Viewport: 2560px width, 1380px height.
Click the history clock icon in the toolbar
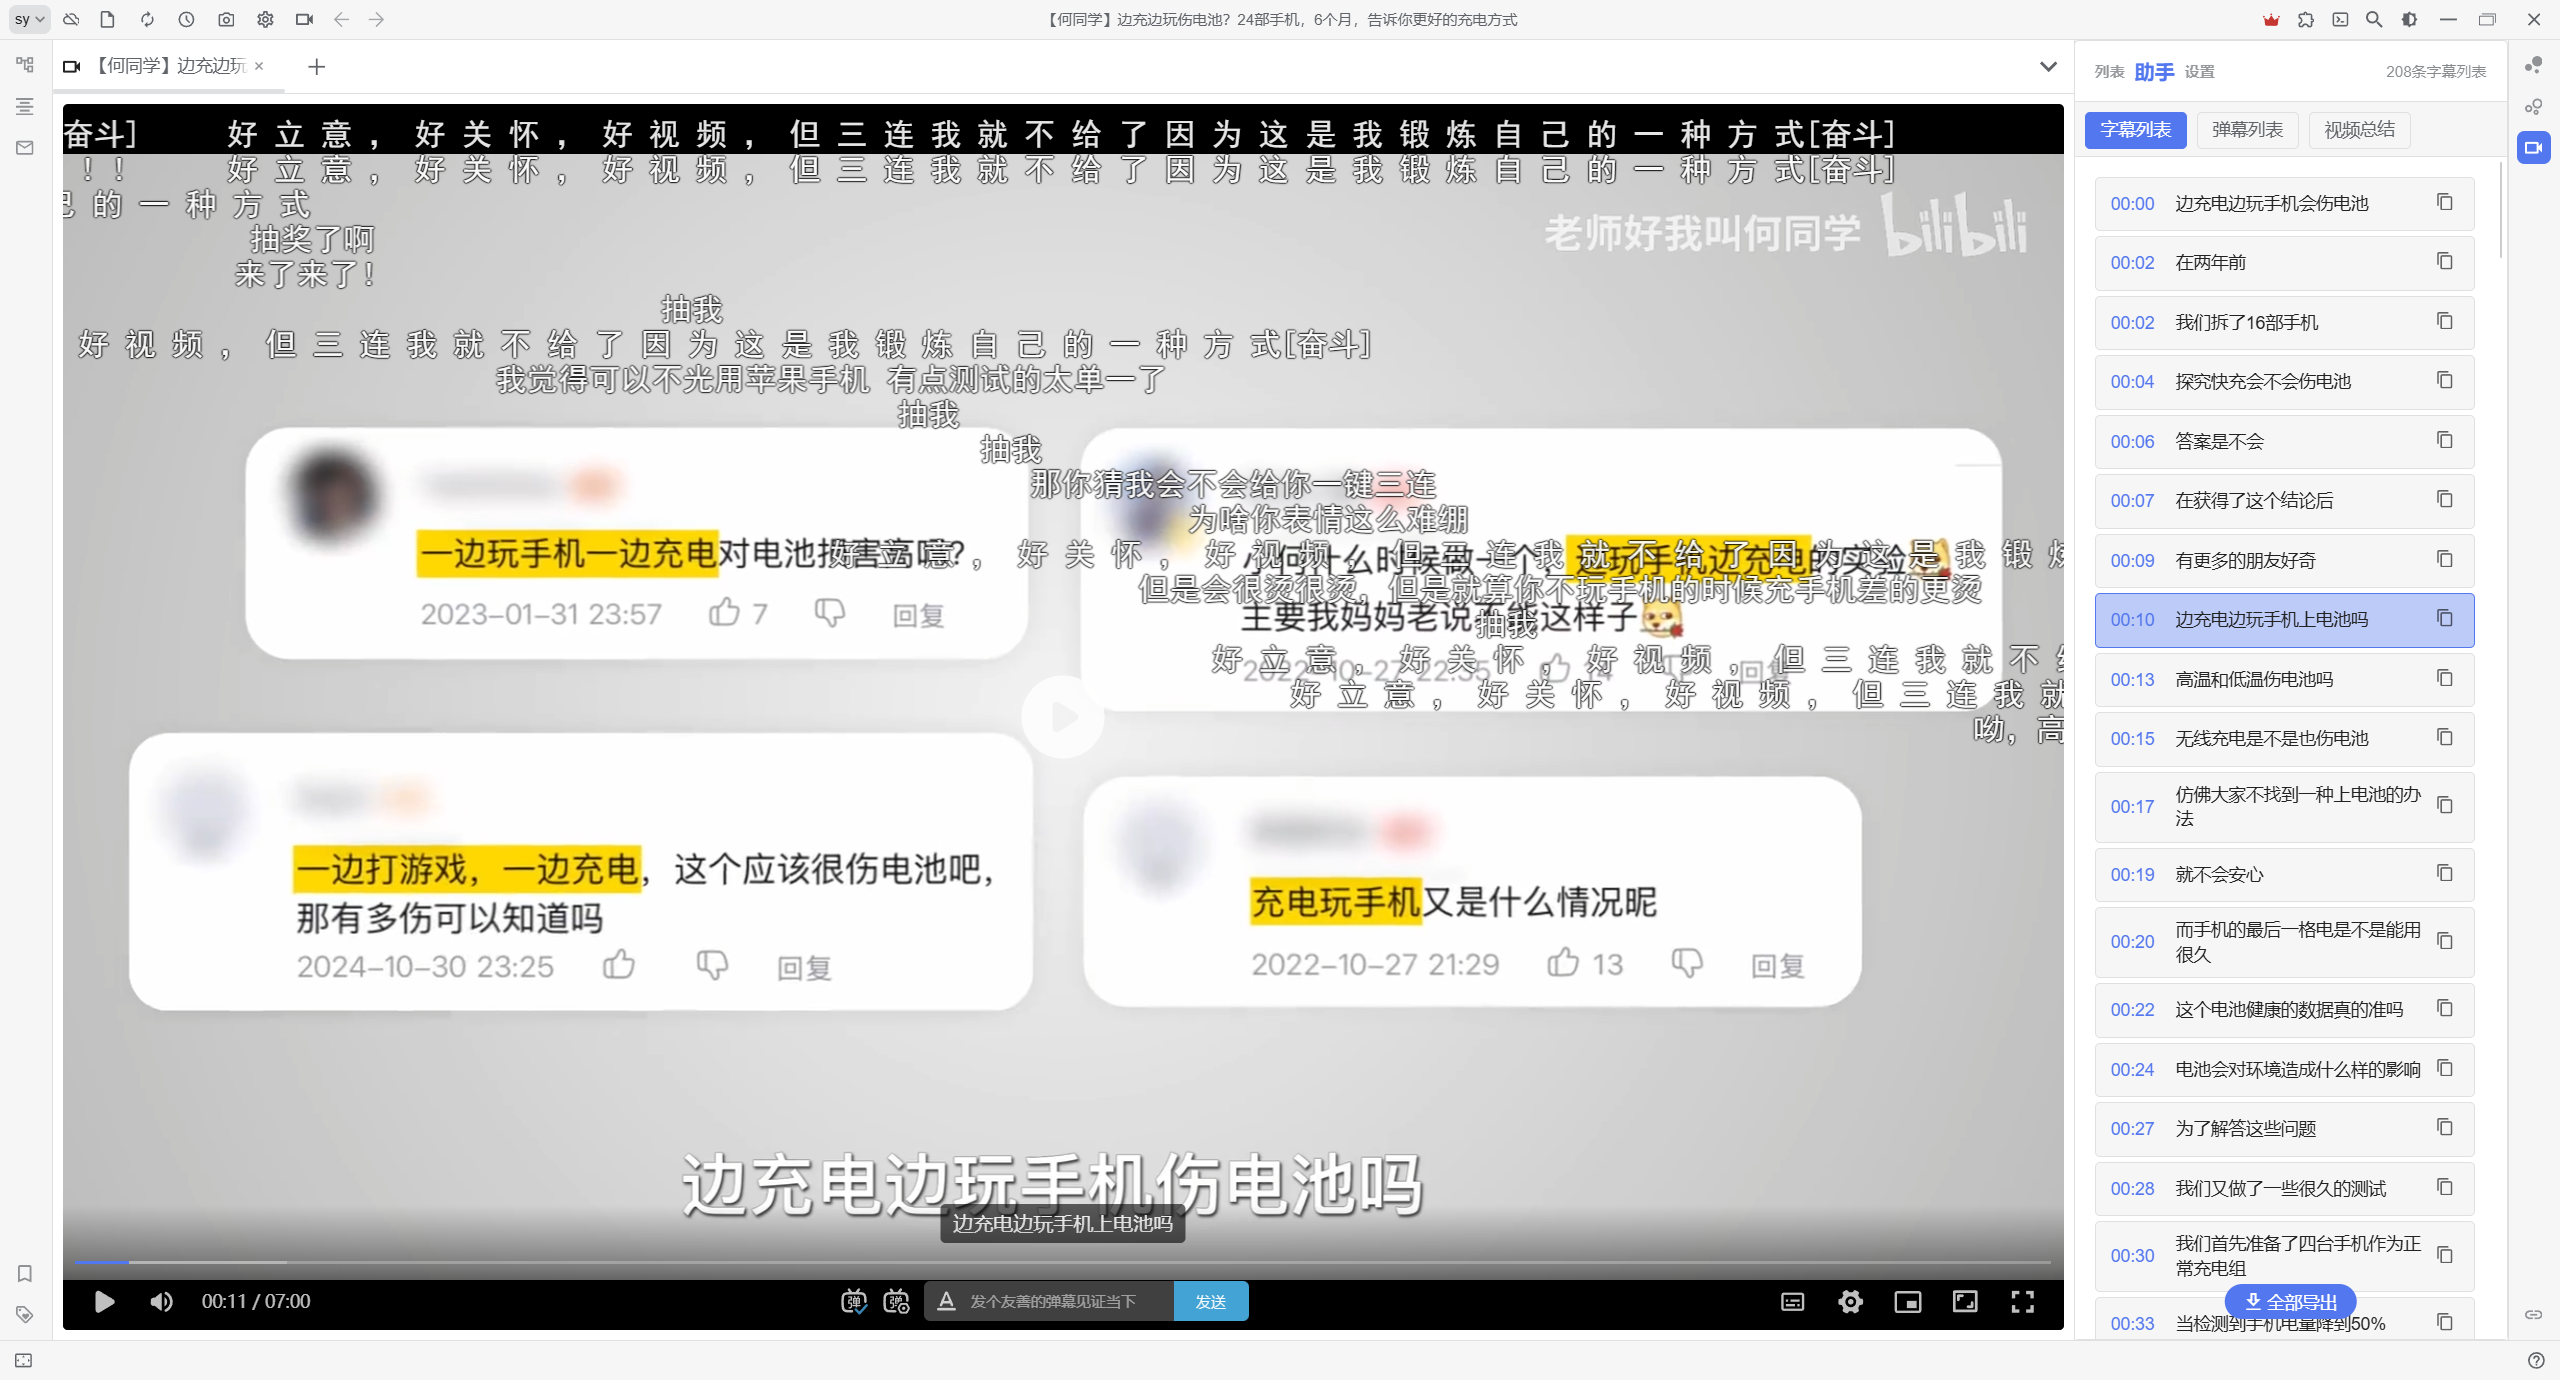(186, 19)
